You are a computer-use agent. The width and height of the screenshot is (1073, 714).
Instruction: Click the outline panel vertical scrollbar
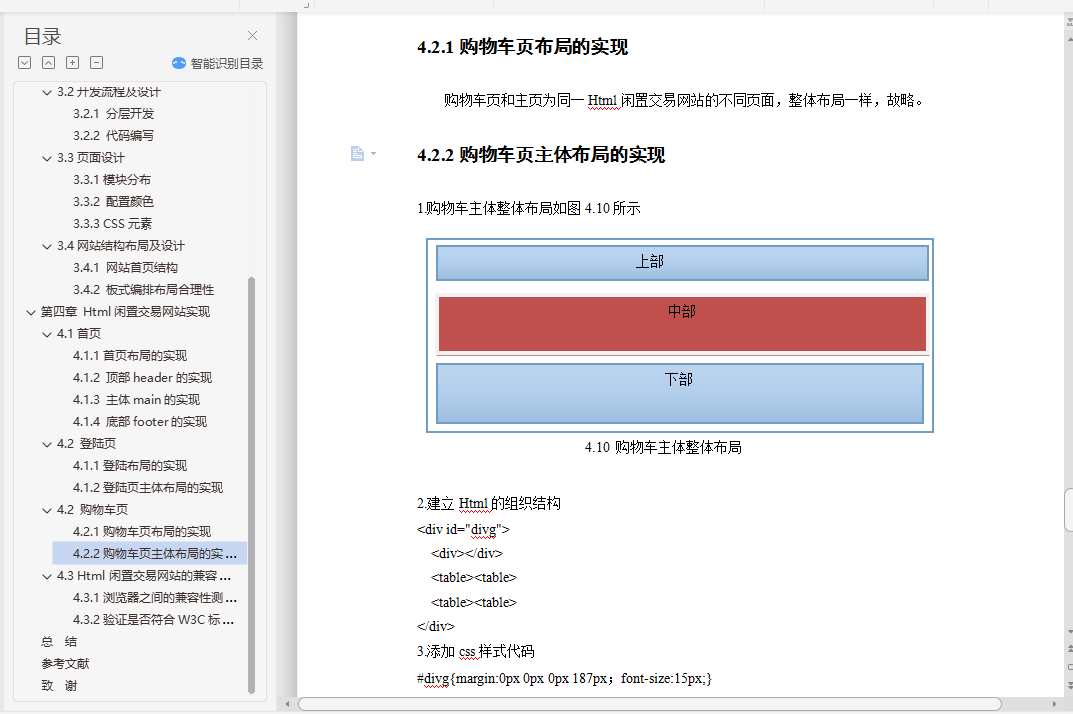point(251,485)
